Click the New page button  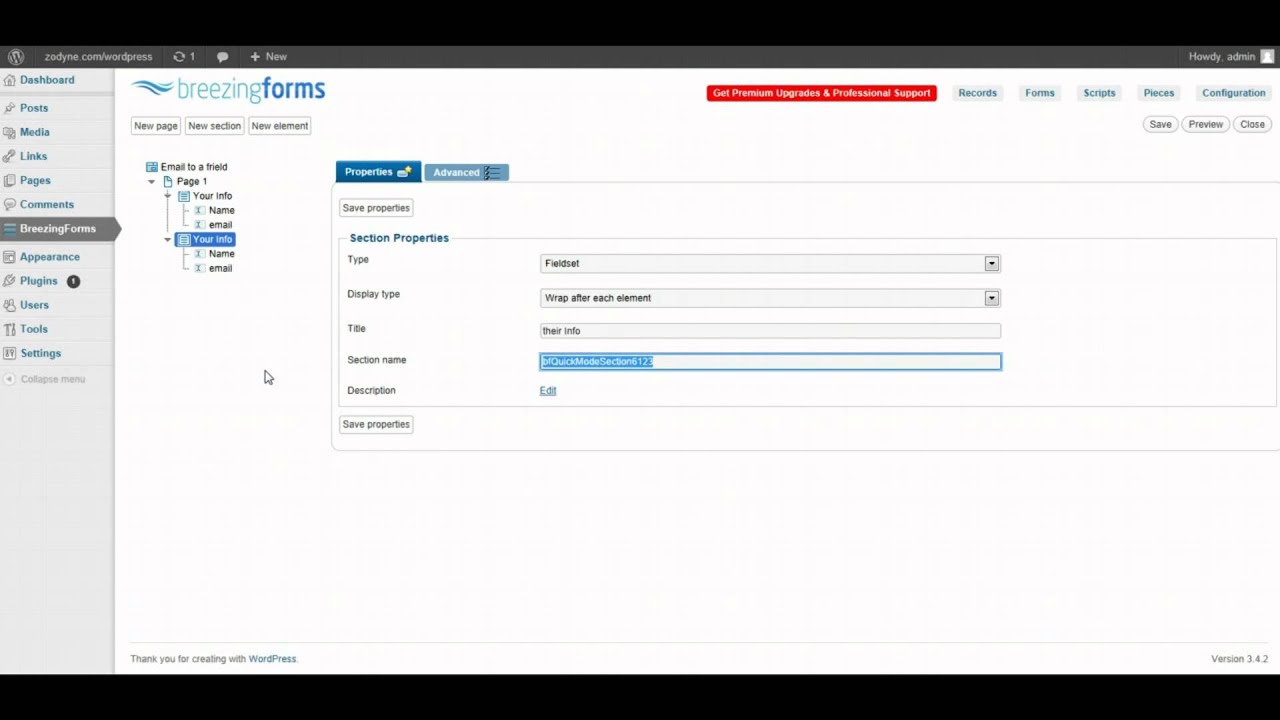point(156,126)
